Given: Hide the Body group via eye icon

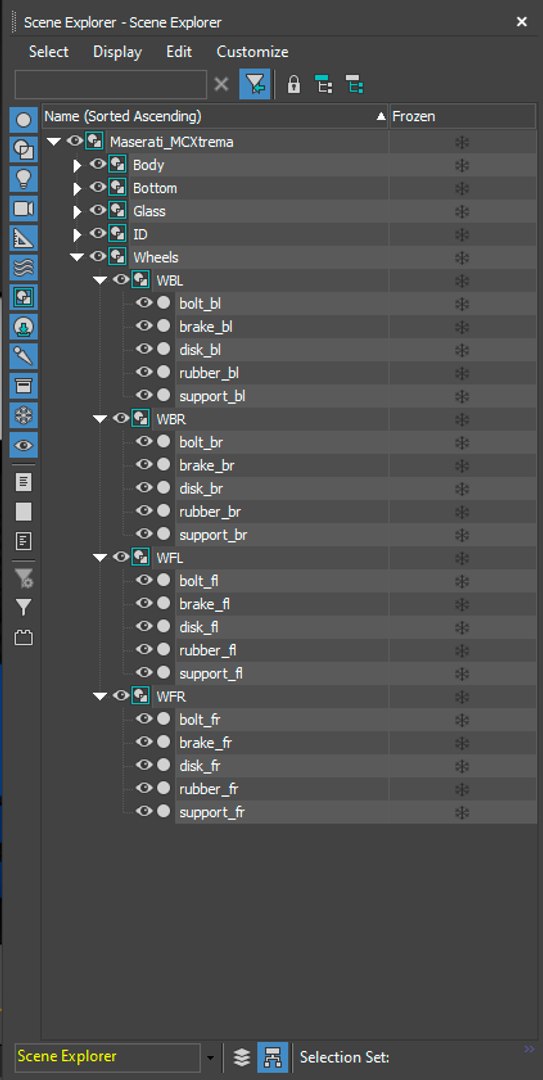Looking at the screenshot, I should pyautogui.click(x=98, y=165).
